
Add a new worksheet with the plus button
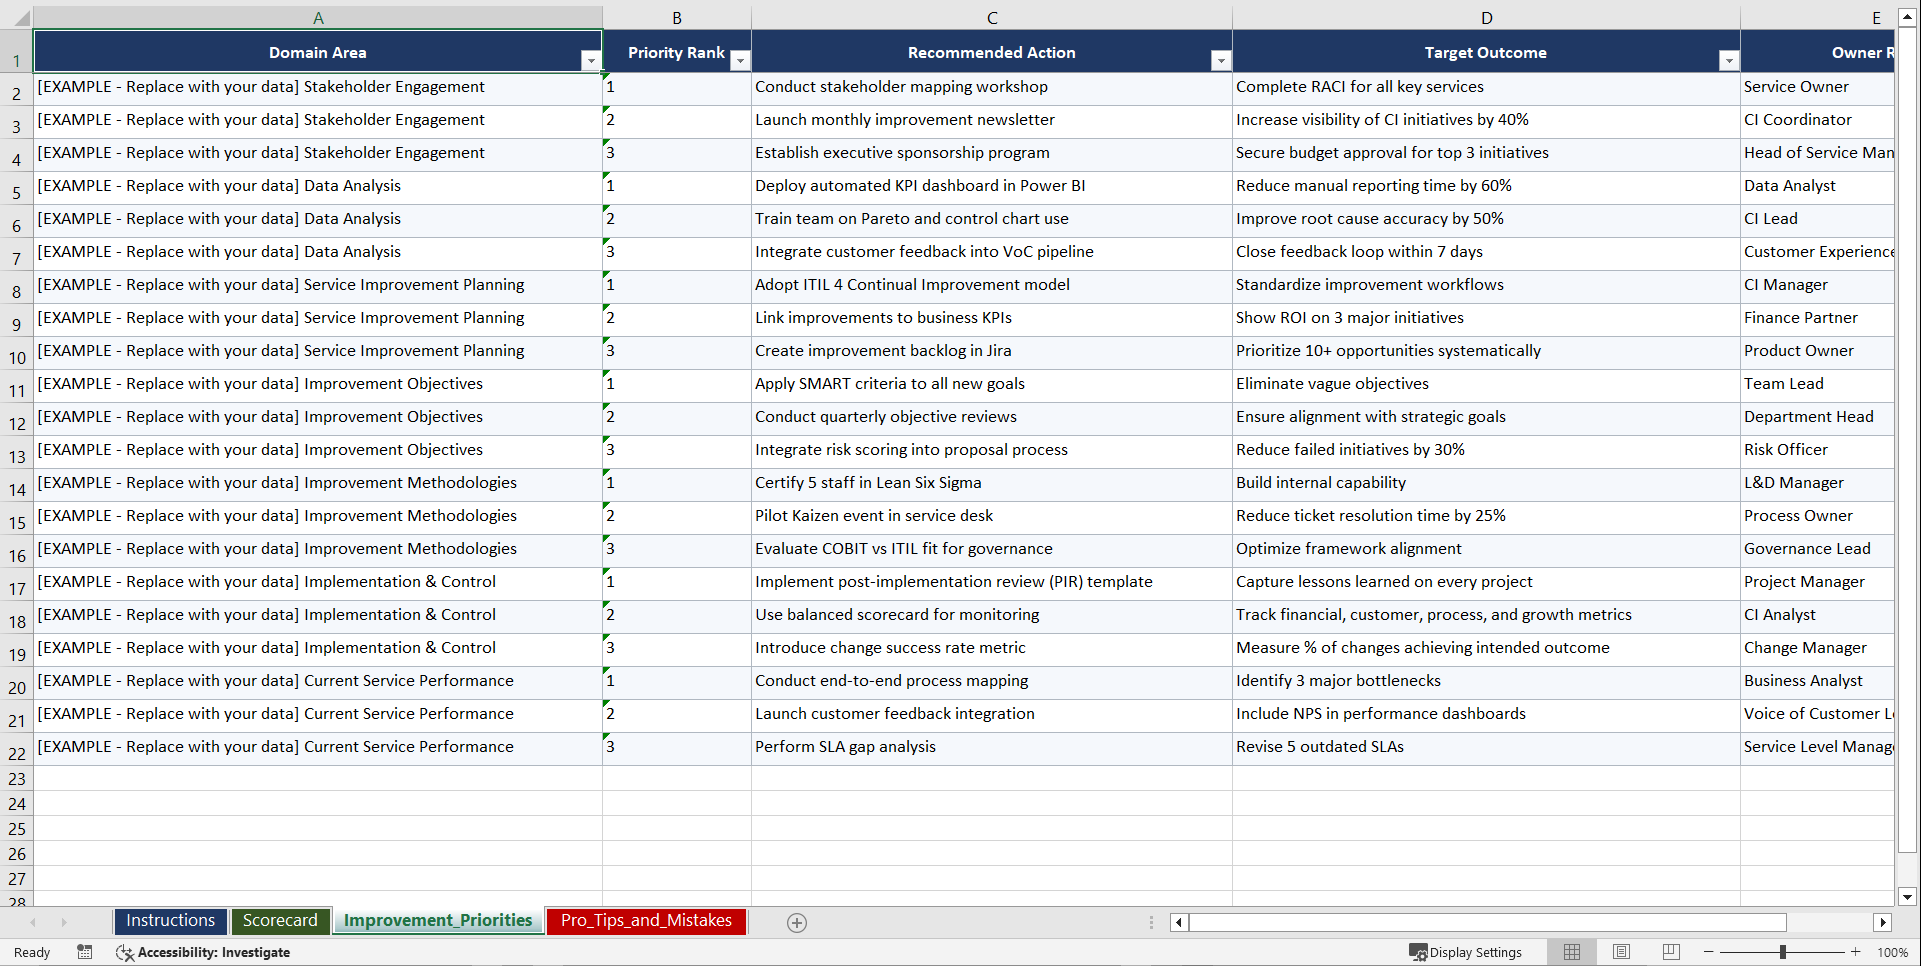tap(797, 922)
